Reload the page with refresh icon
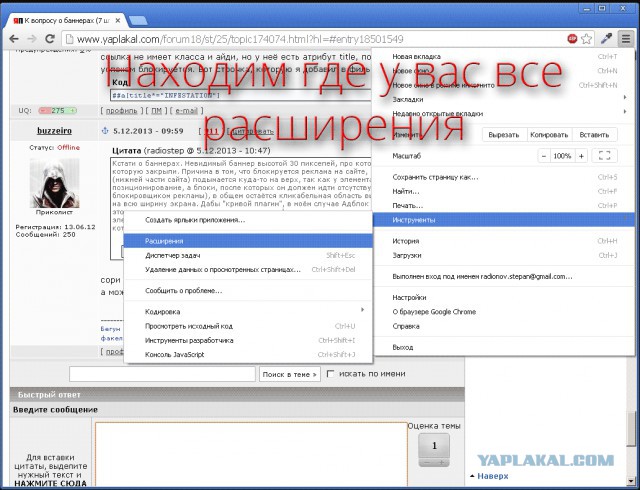The height and width of the screenshot is (490, 640). click(50, 39)
